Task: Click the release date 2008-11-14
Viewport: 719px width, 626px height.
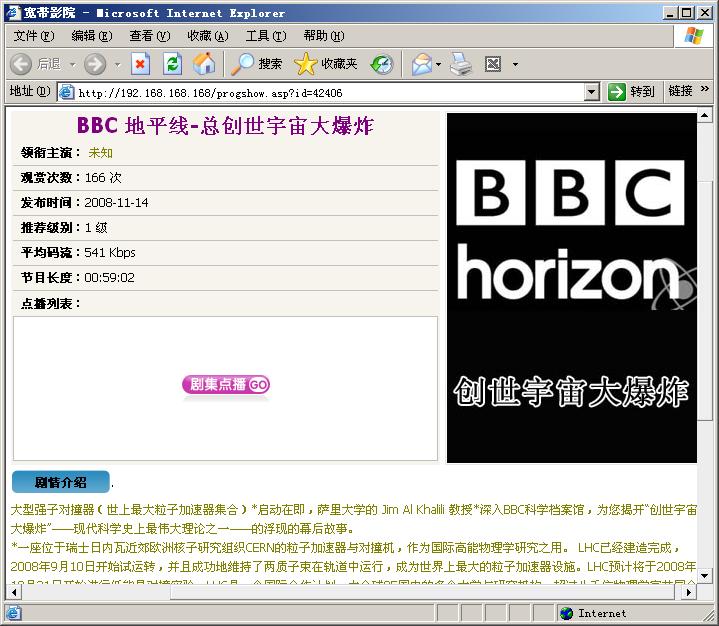Action: click(116, 203)
